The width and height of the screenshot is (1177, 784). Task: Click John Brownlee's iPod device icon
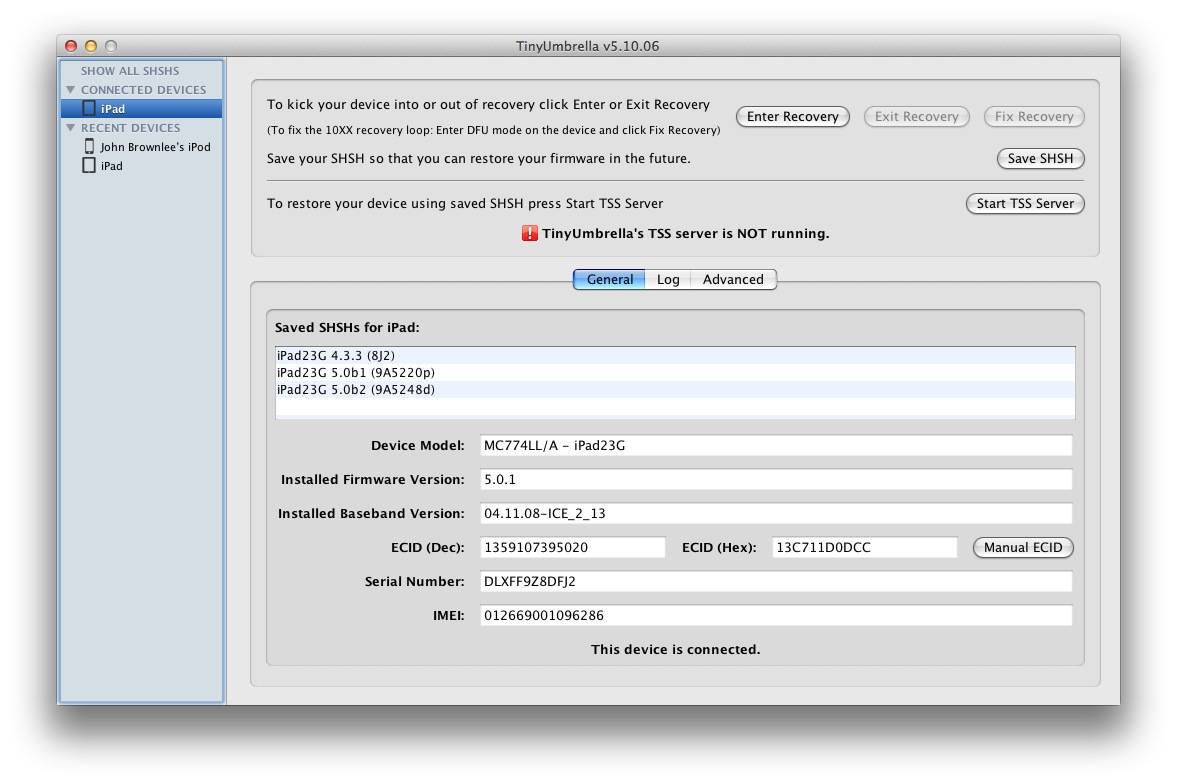[89, 147]
